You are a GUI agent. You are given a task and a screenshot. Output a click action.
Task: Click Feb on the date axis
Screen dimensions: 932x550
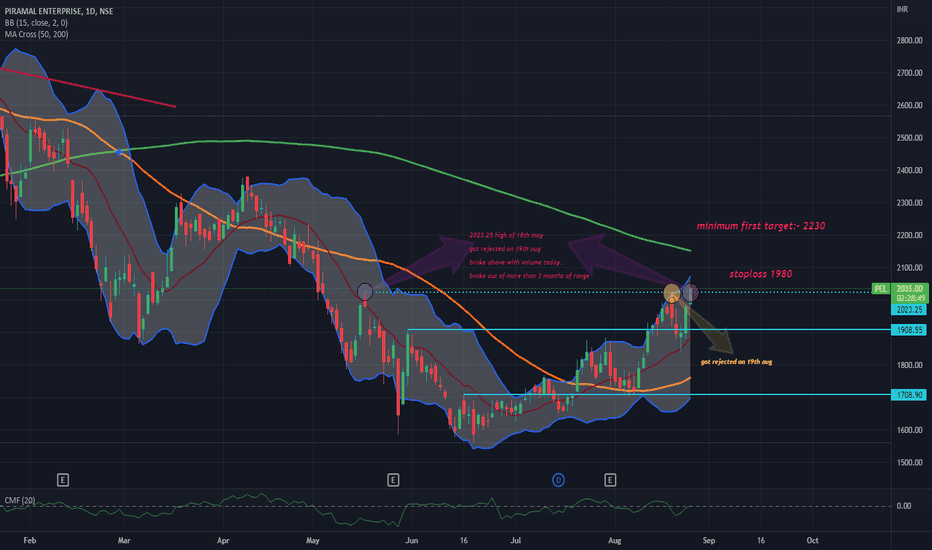coord(30,540)
